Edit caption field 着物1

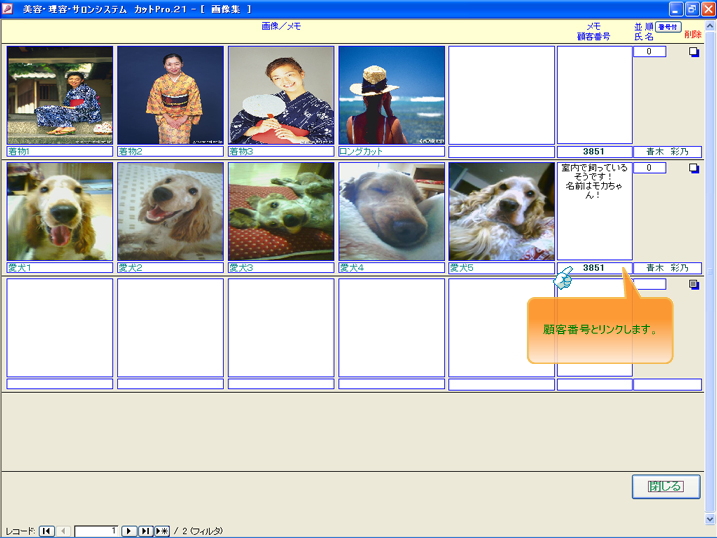(x=60, y=151)
